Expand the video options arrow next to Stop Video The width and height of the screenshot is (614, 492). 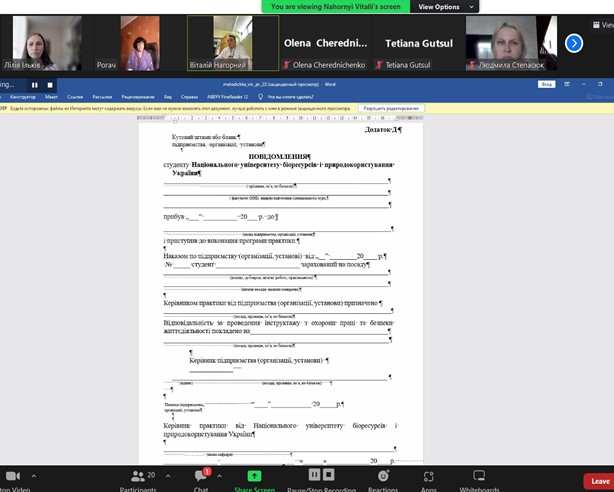pyautogui.click(x=34, y=476)
